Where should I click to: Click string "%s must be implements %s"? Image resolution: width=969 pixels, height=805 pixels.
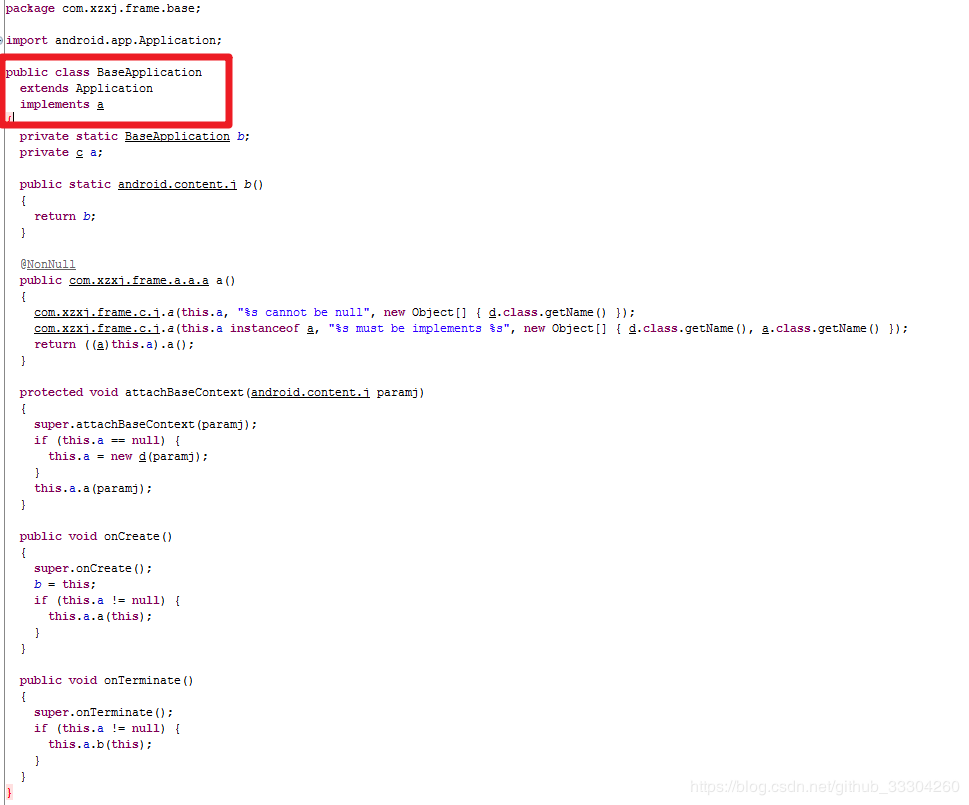coord(420,329)
